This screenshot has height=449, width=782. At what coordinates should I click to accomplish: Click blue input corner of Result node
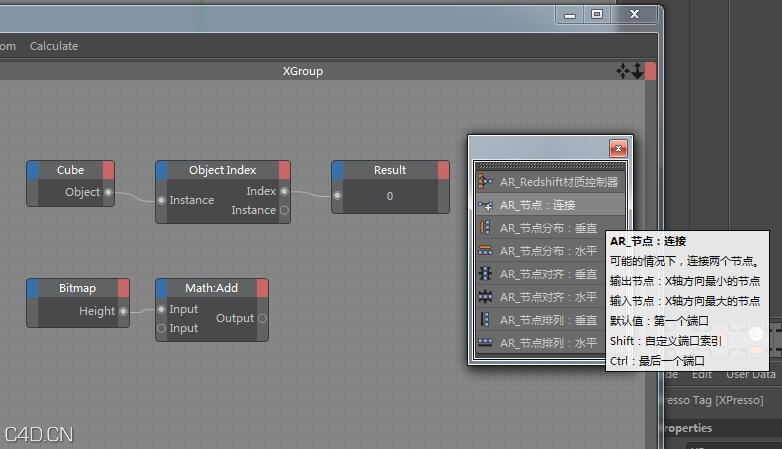(x=338, y=170)
